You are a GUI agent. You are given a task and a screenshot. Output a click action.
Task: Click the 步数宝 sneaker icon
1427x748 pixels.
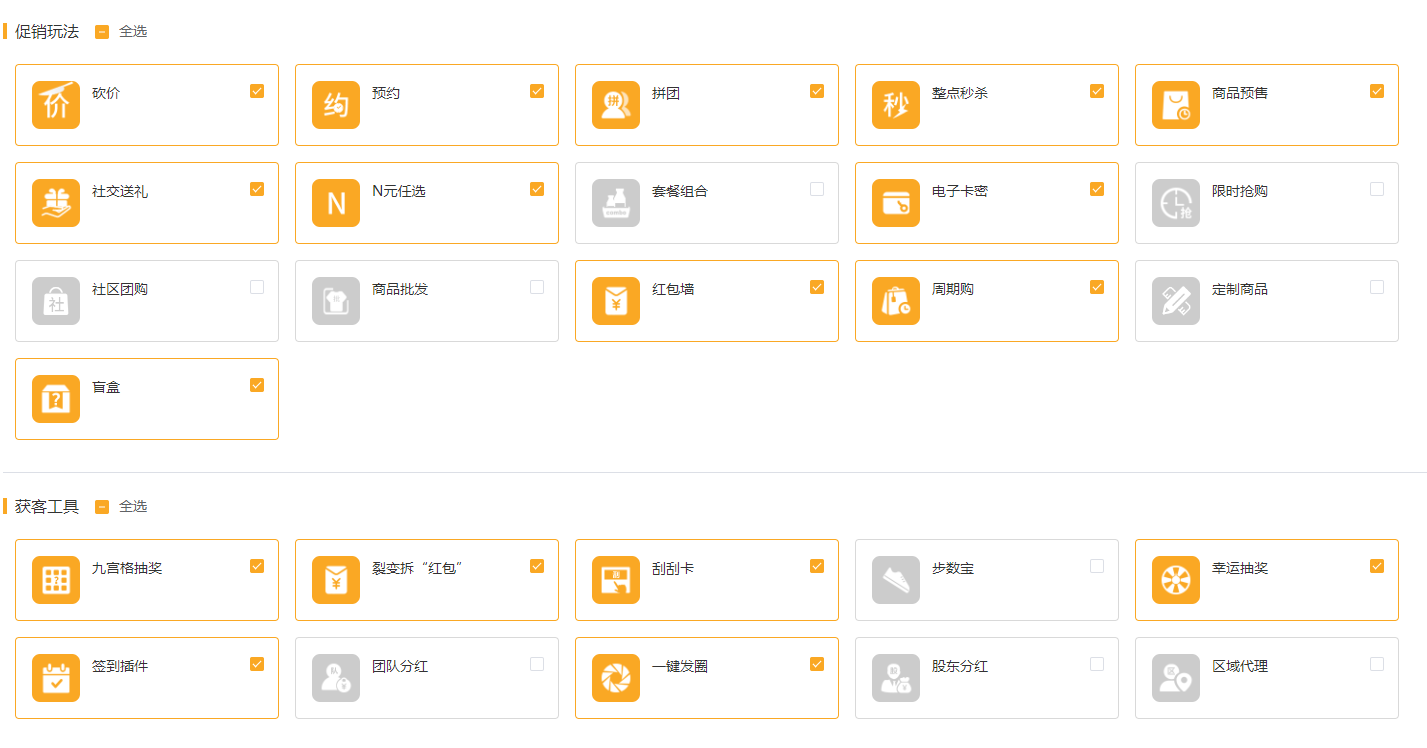pyautogui.click(x=896, y=580)
